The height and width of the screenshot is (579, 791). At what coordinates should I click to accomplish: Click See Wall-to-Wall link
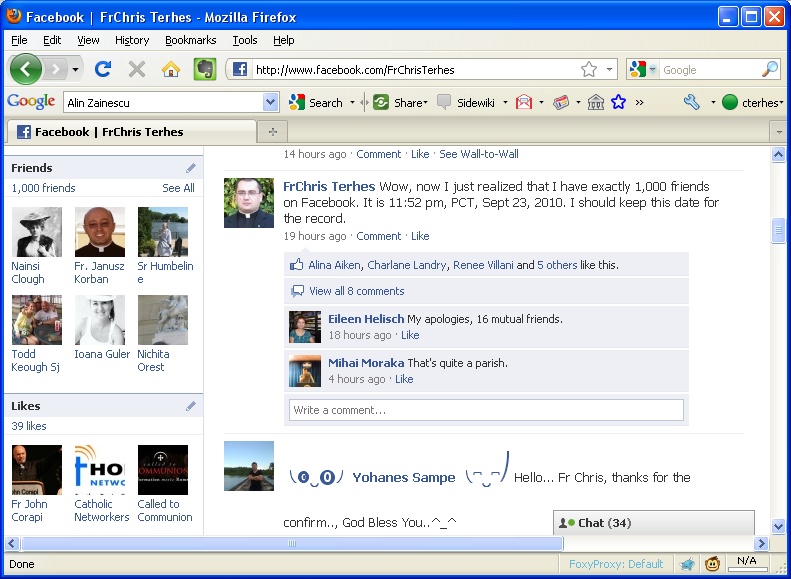point(479,154)
